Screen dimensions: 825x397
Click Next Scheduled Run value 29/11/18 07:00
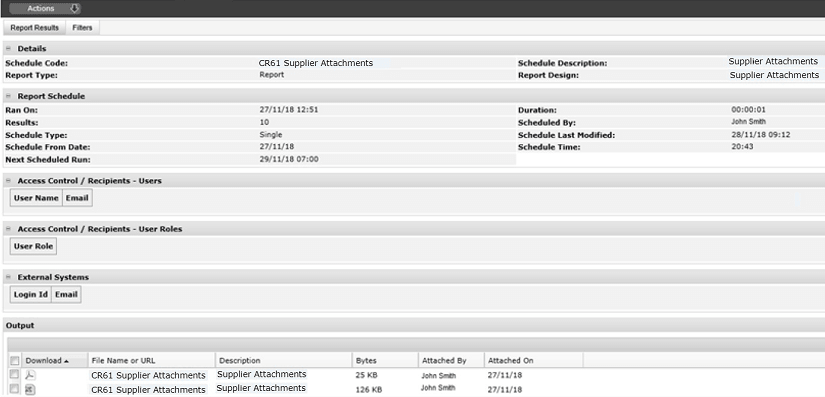pos(288,159)
